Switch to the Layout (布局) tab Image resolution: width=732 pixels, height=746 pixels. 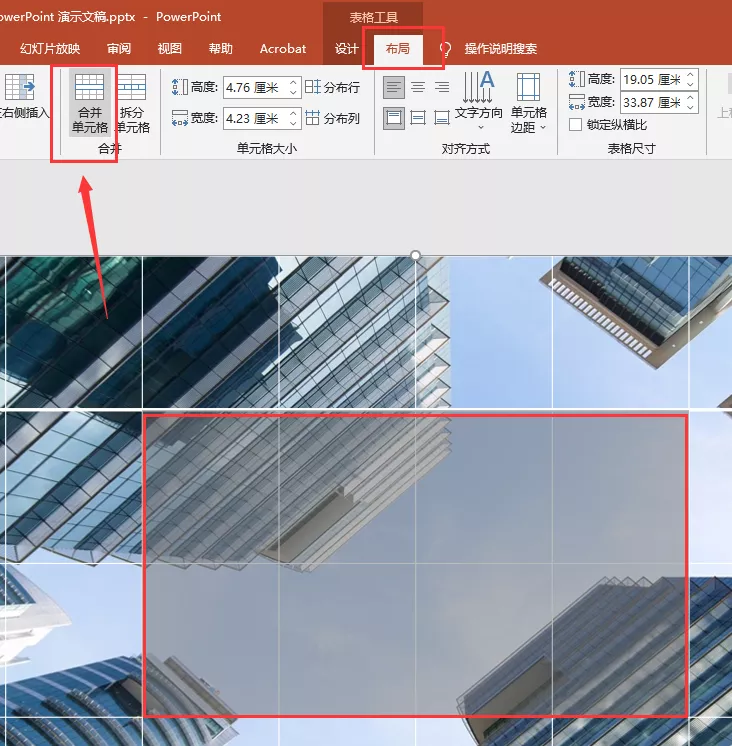(x=398, y=49)
